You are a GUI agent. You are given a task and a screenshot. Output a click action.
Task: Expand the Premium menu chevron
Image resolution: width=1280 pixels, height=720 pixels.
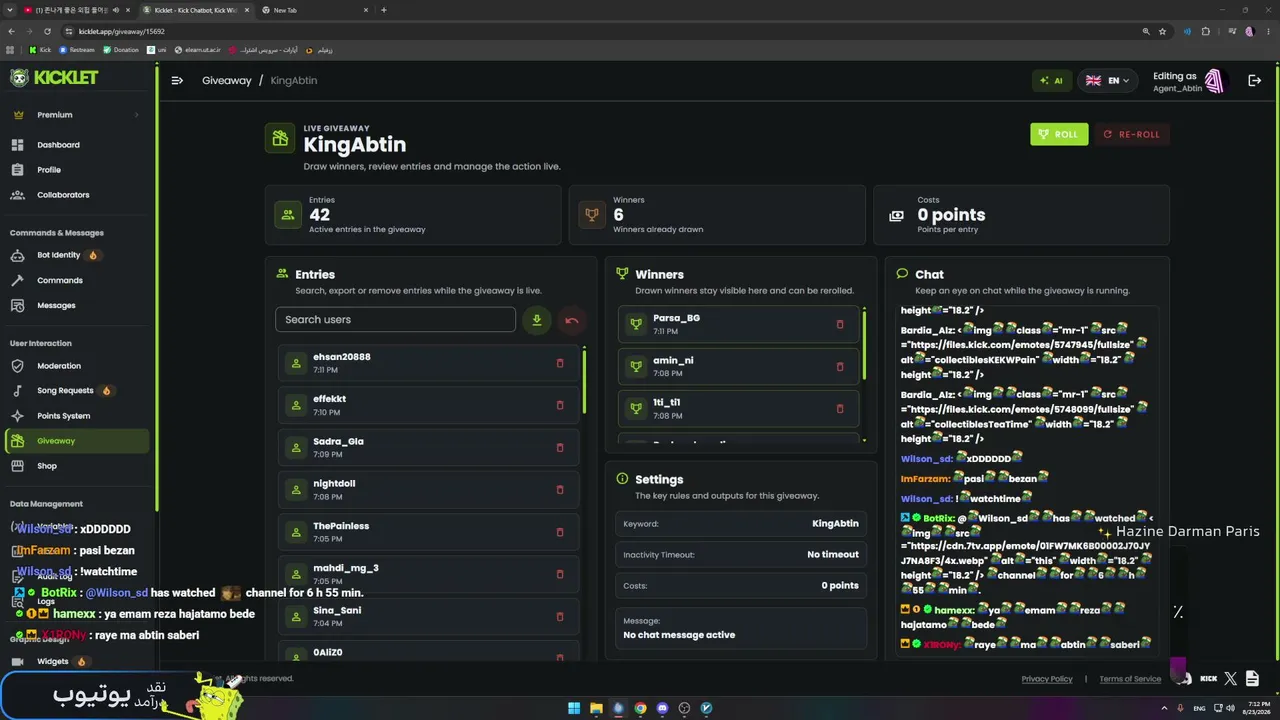click(137, 115)
